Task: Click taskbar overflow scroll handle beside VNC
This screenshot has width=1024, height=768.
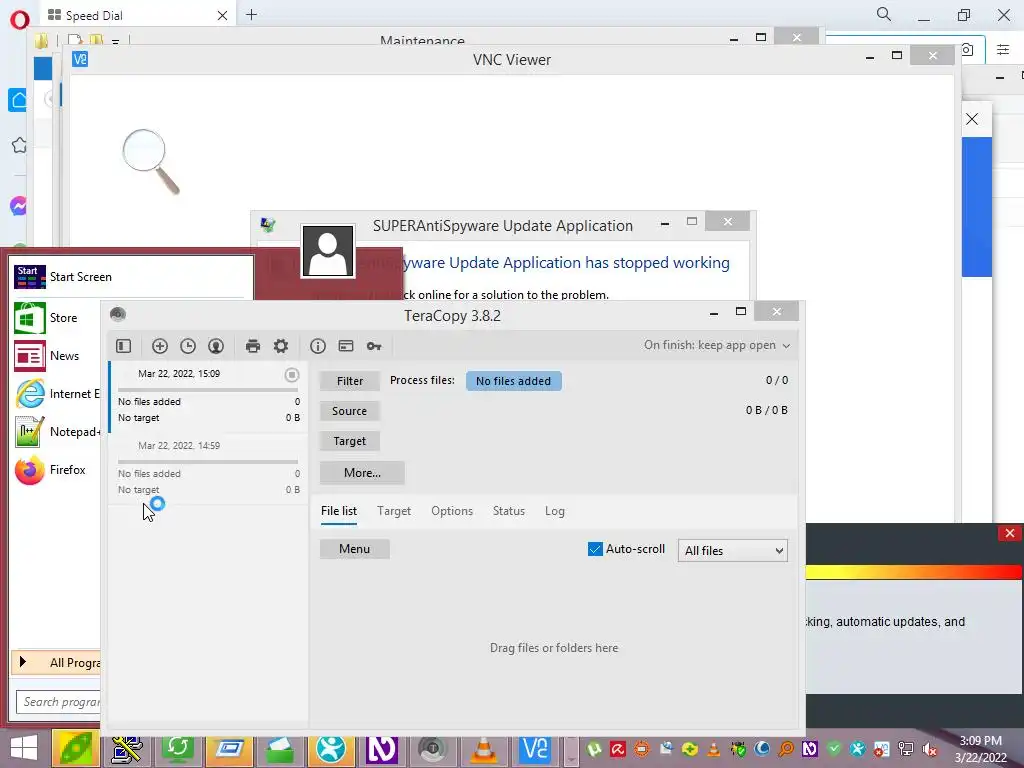Action: tap(571, 750)
